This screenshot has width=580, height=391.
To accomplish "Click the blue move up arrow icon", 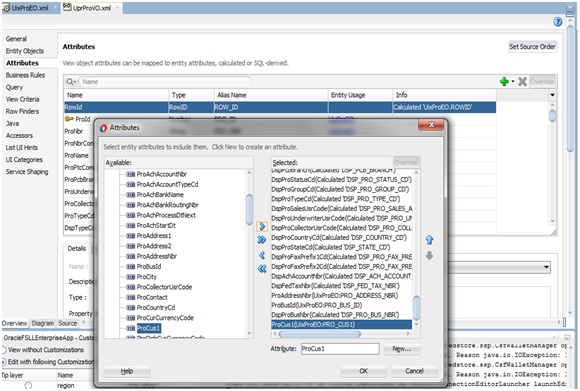I will click(x=429, y=240).
